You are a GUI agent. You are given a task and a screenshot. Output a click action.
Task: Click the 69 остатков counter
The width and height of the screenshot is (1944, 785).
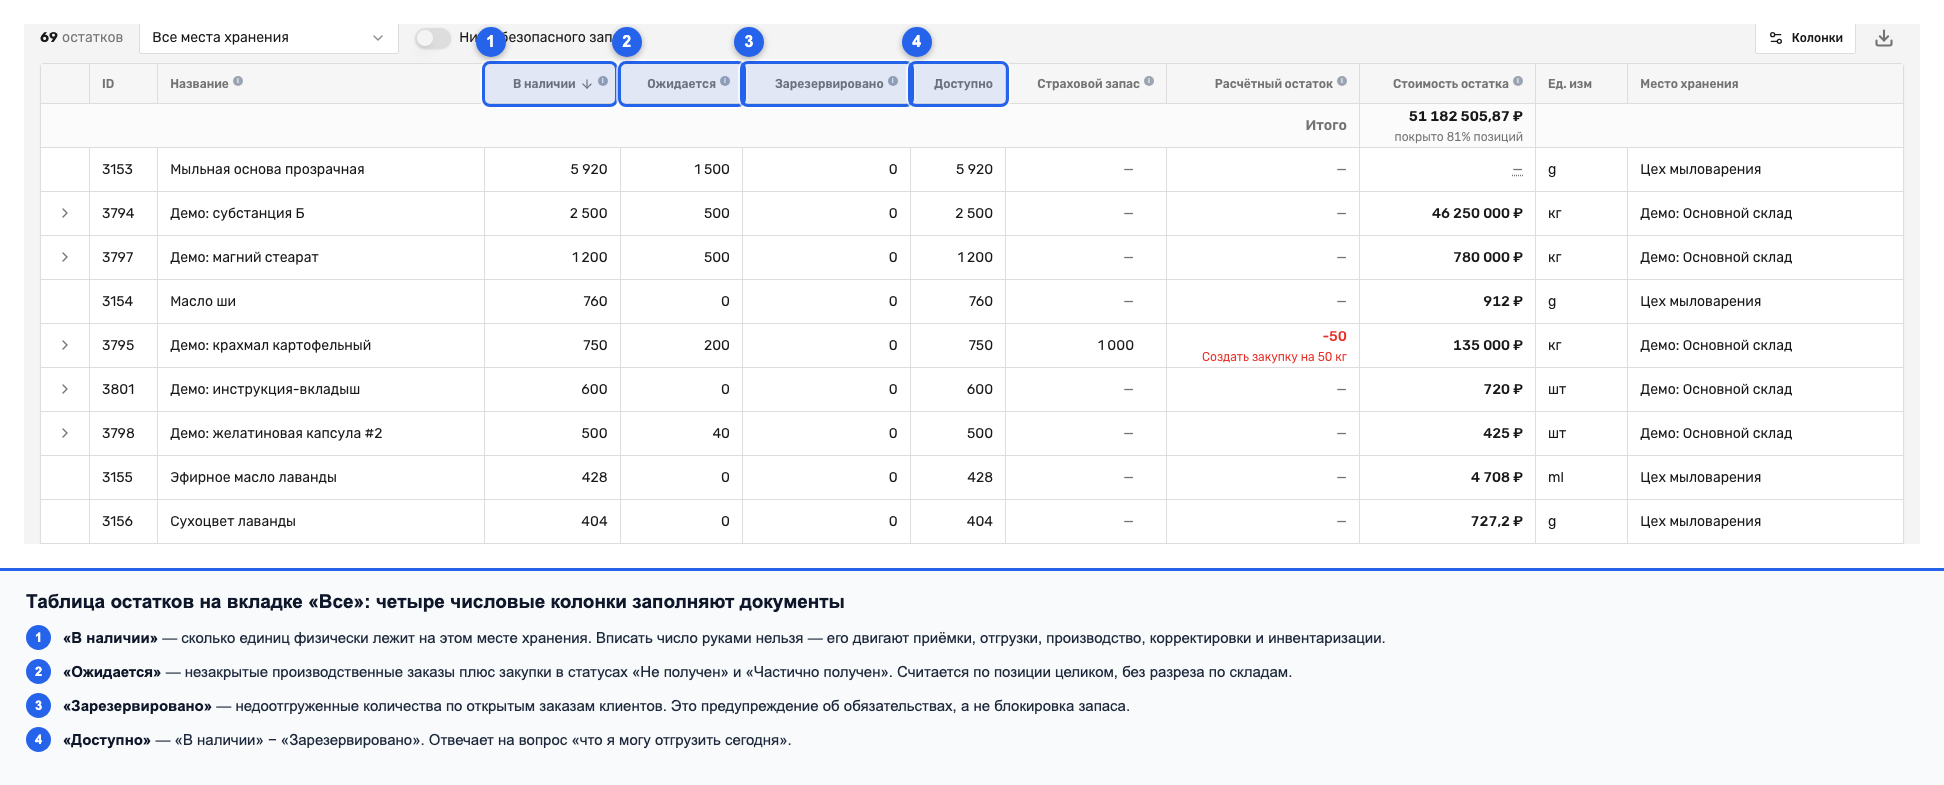81,37
